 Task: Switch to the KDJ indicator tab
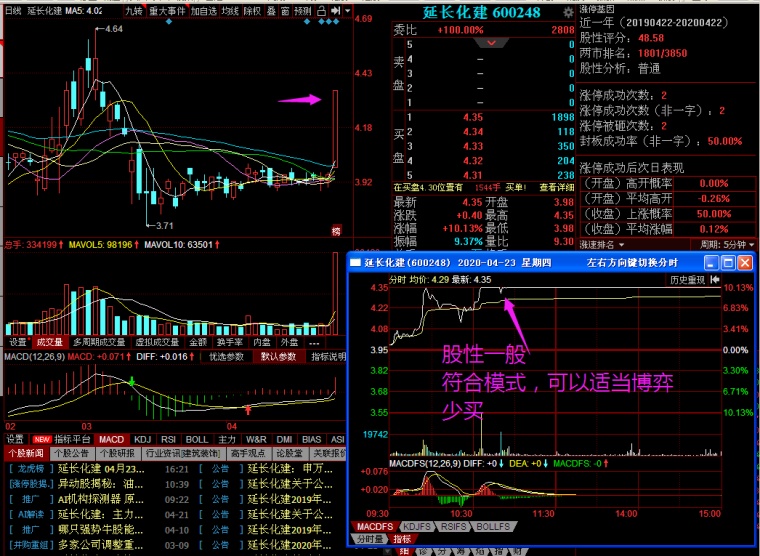click(x=143, y=439)
